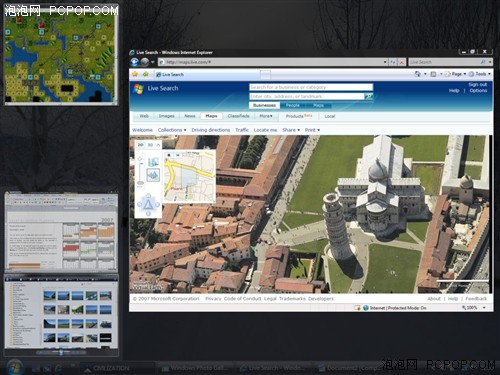Select the road/aerial map style icon
The height and width of the screenshot is (375, 500).
coord(153,162)
